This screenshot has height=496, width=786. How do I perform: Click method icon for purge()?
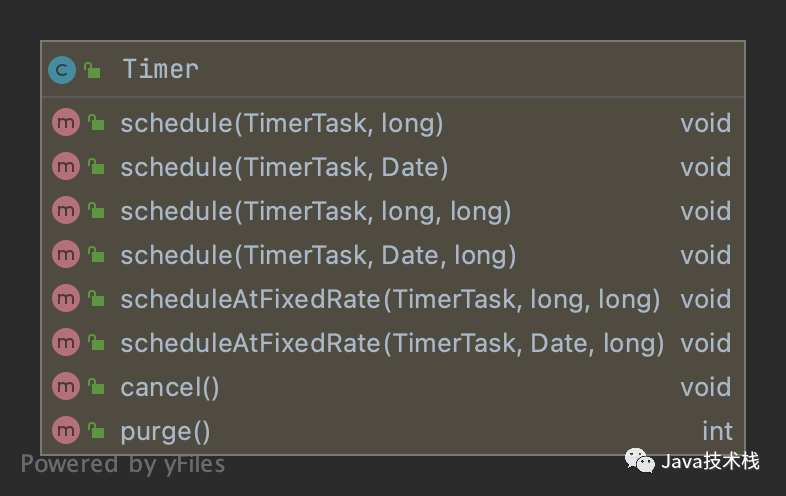[66, 430]
